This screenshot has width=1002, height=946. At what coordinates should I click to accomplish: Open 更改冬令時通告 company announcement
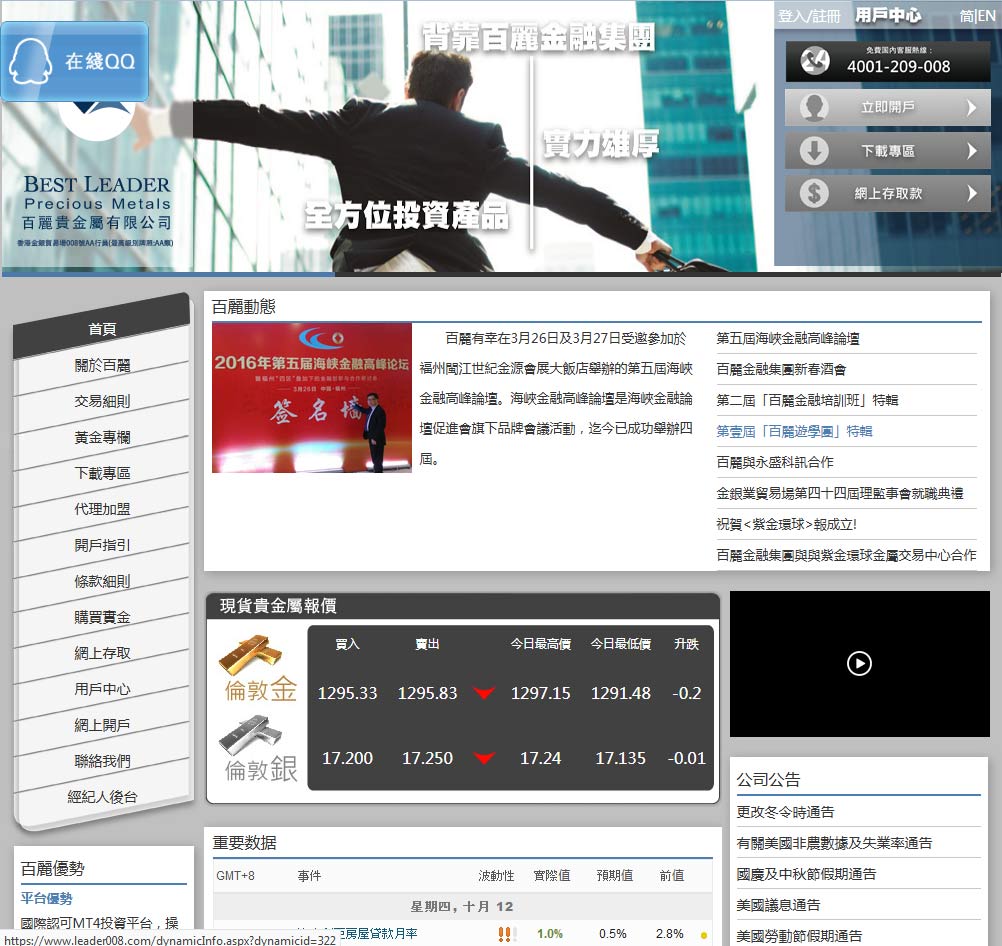point(785,812)
